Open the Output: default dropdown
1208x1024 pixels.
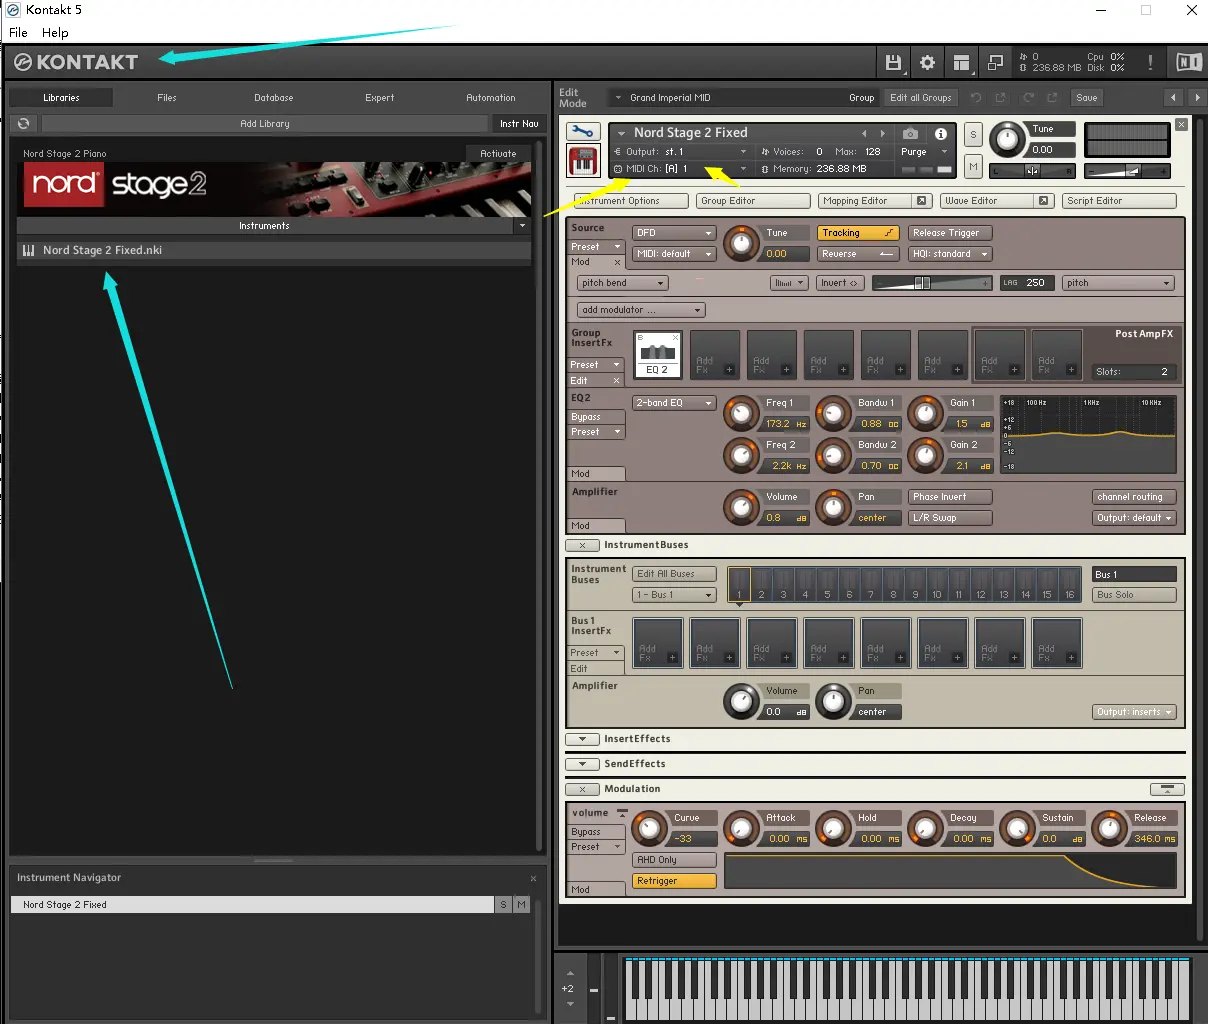click(x=1134, y=518)
